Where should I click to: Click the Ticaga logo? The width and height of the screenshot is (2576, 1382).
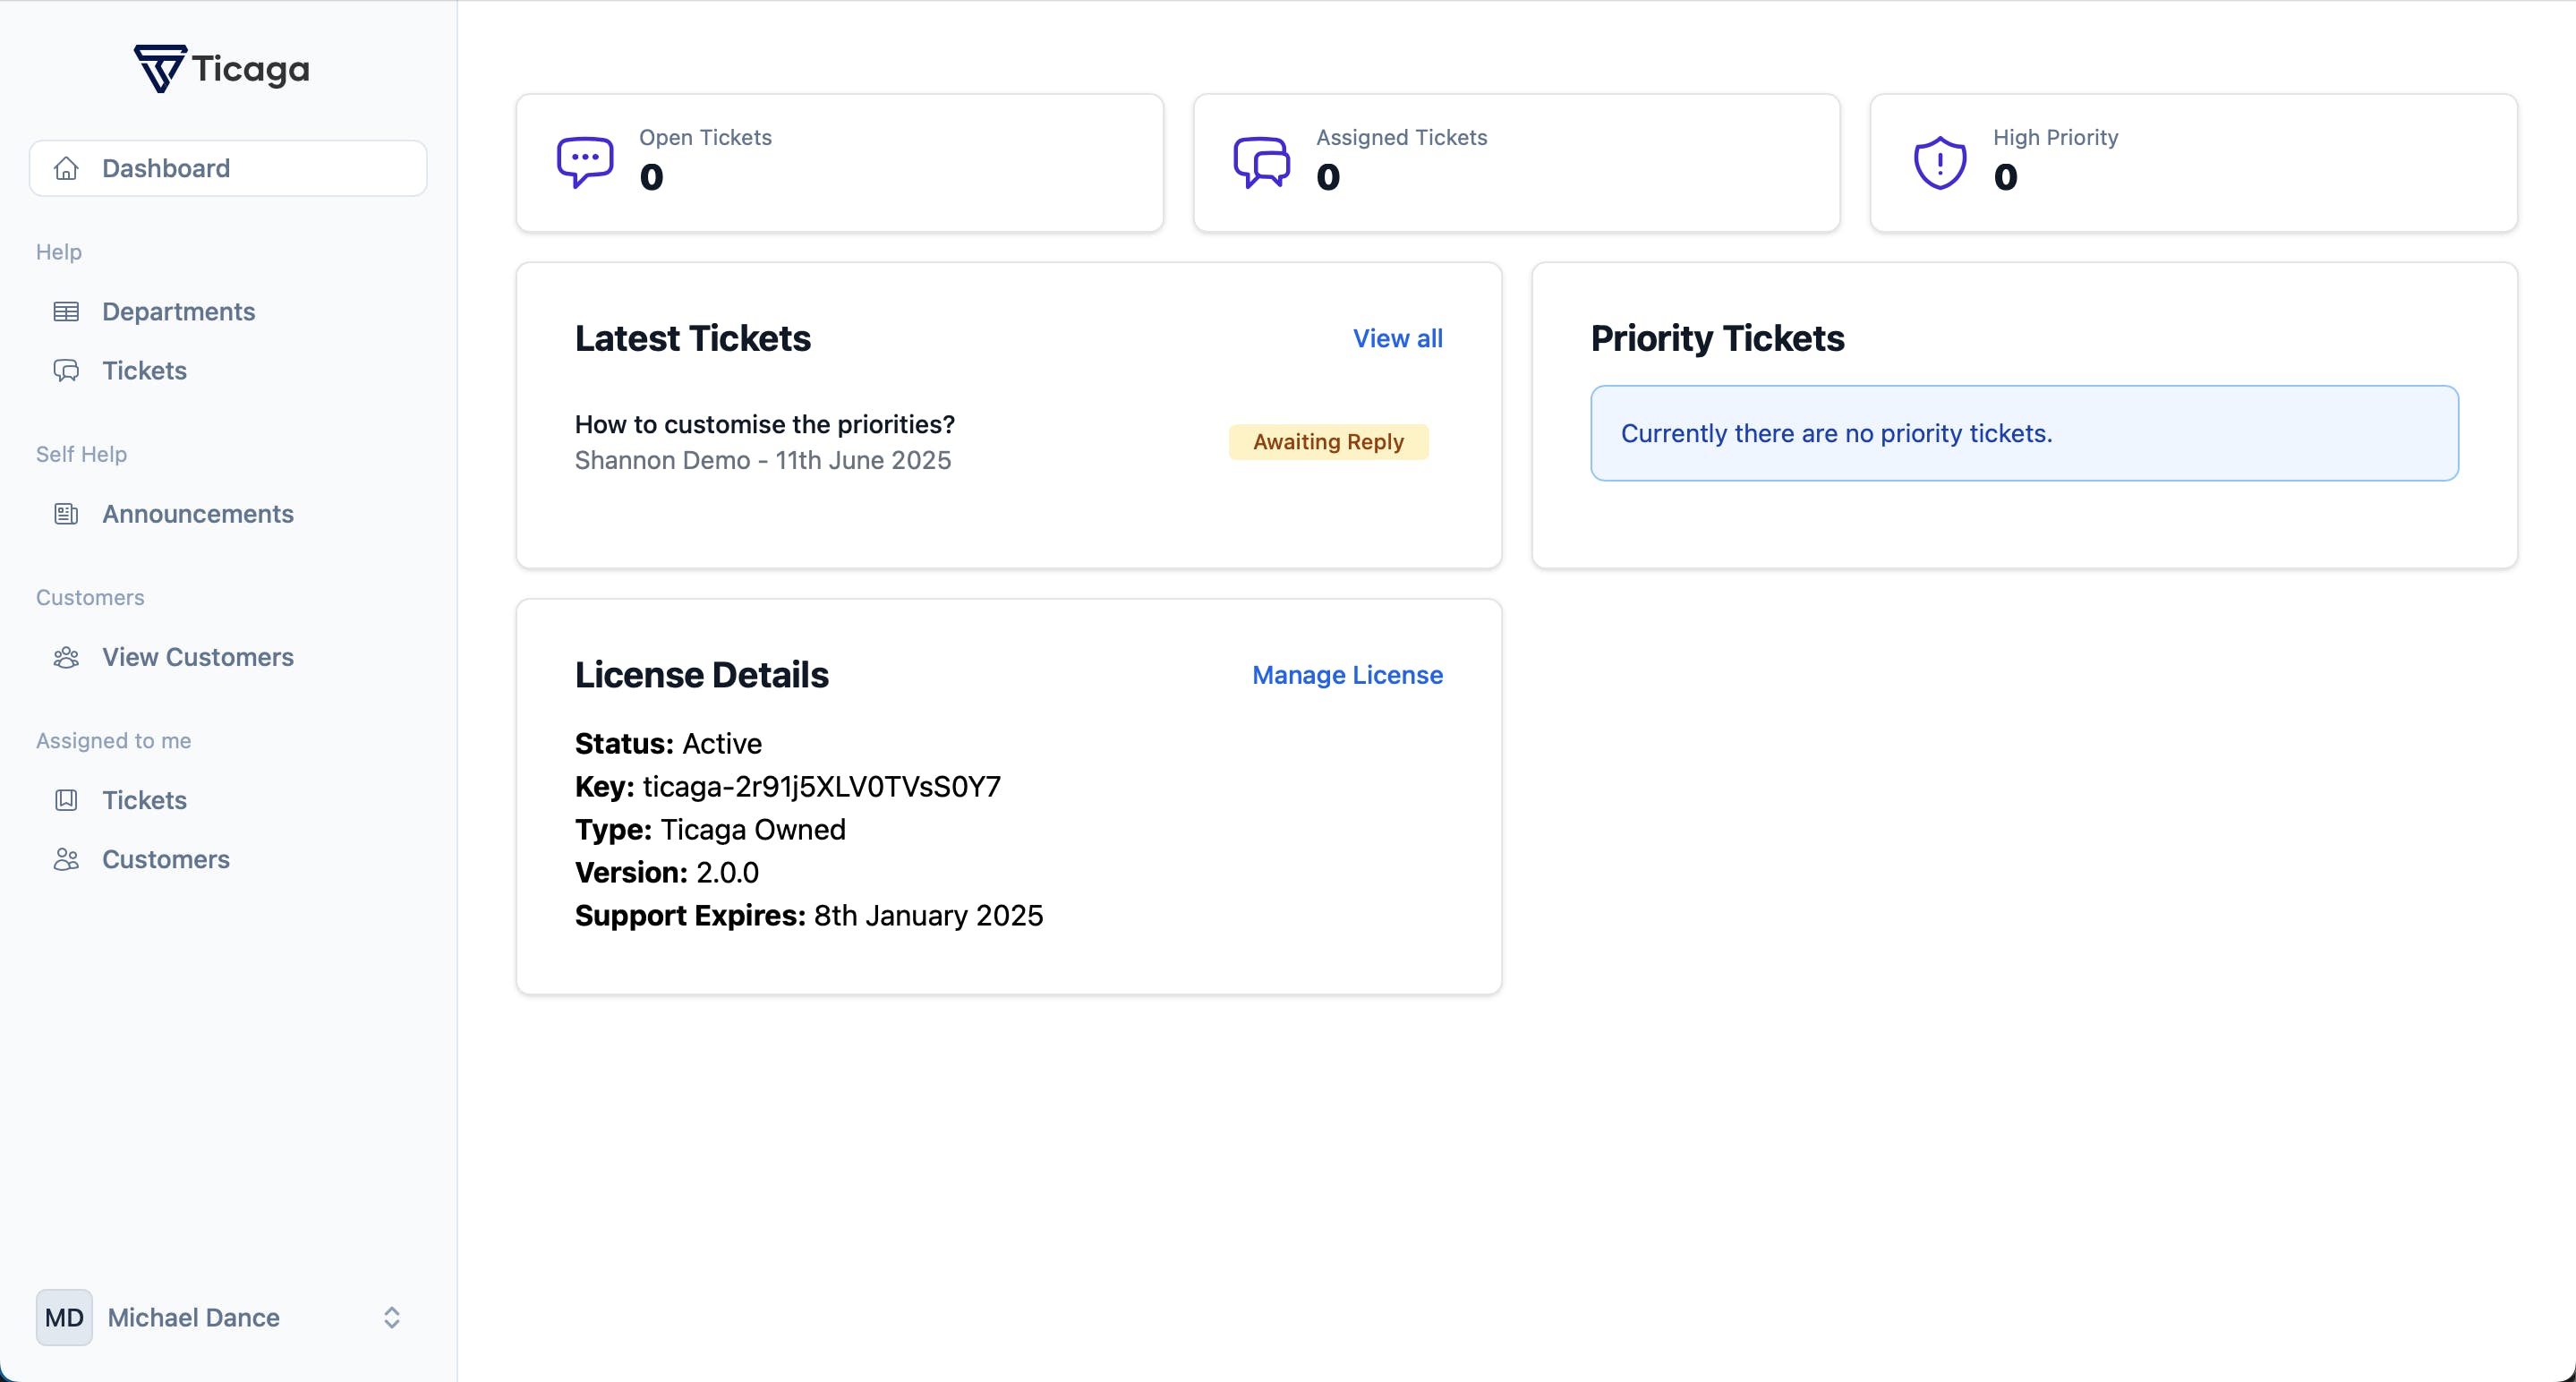222,69
